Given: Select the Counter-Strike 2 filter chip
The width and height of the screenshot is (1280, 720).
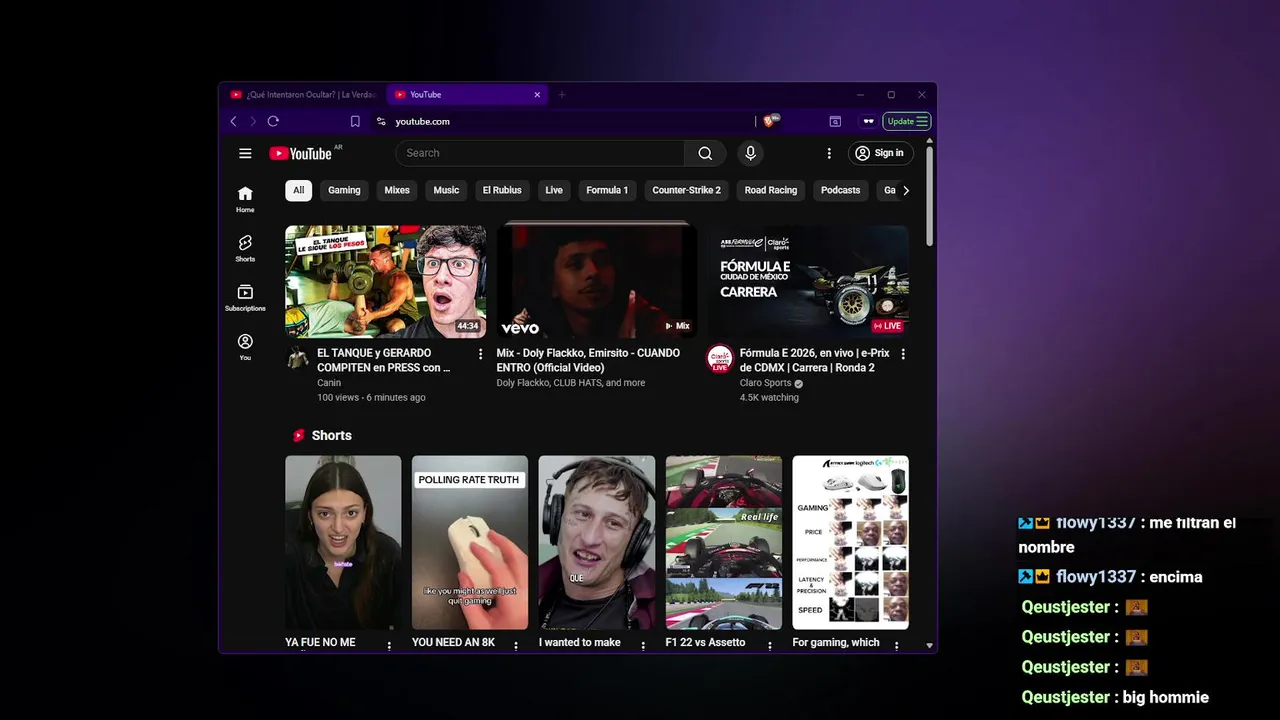Looking at the screenshot, I should pos(686,190).
